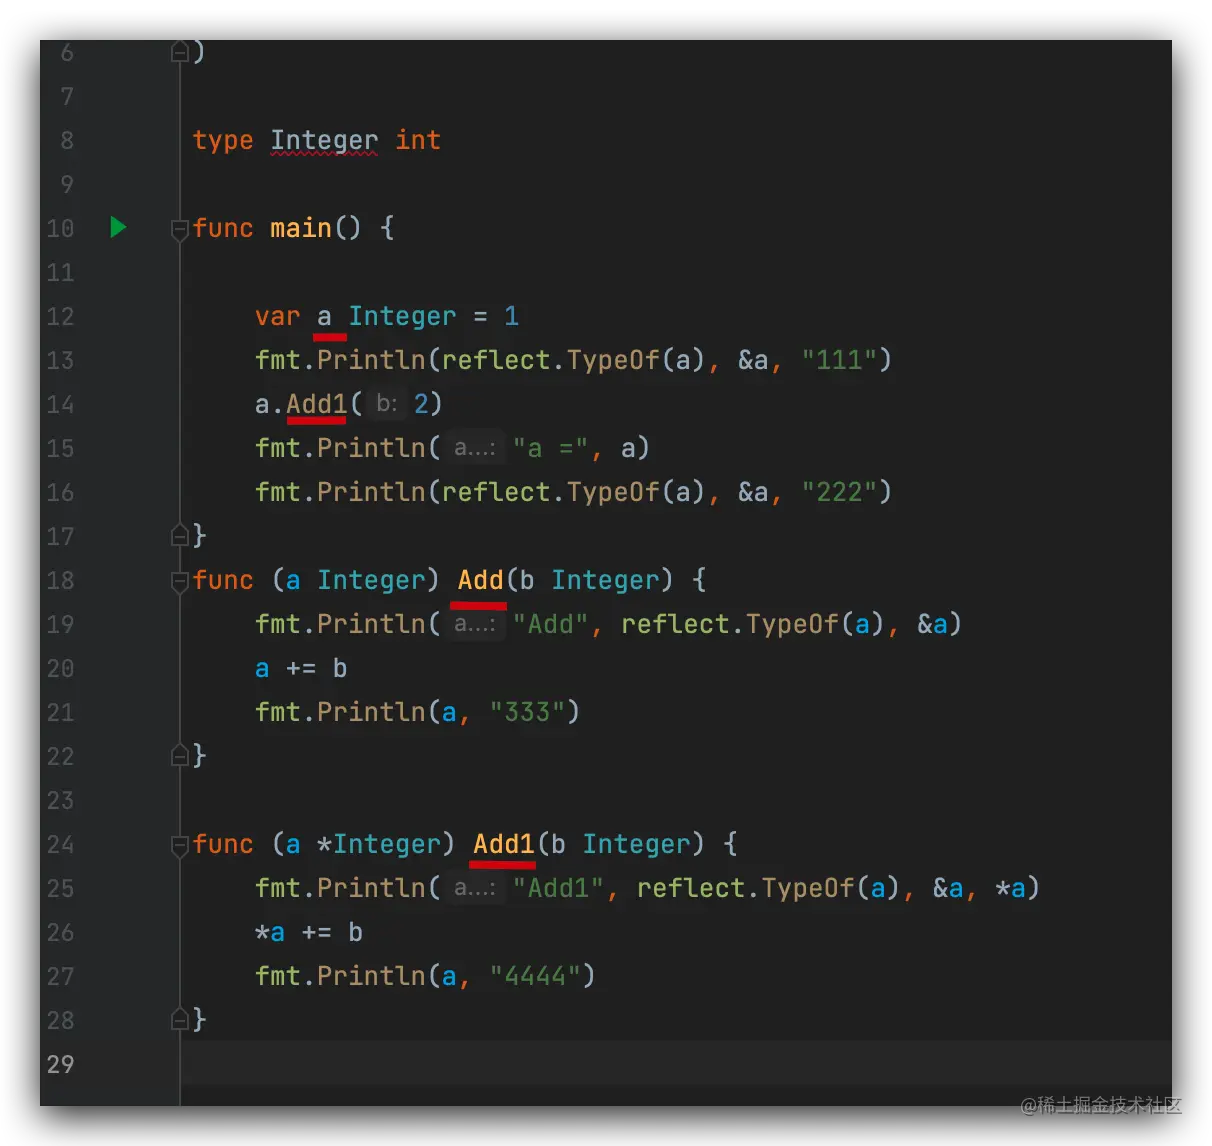This screenshot has height=1146, width=1212.
Task: Click fold end marker on line 22
Action: click(x=180, y=754)
